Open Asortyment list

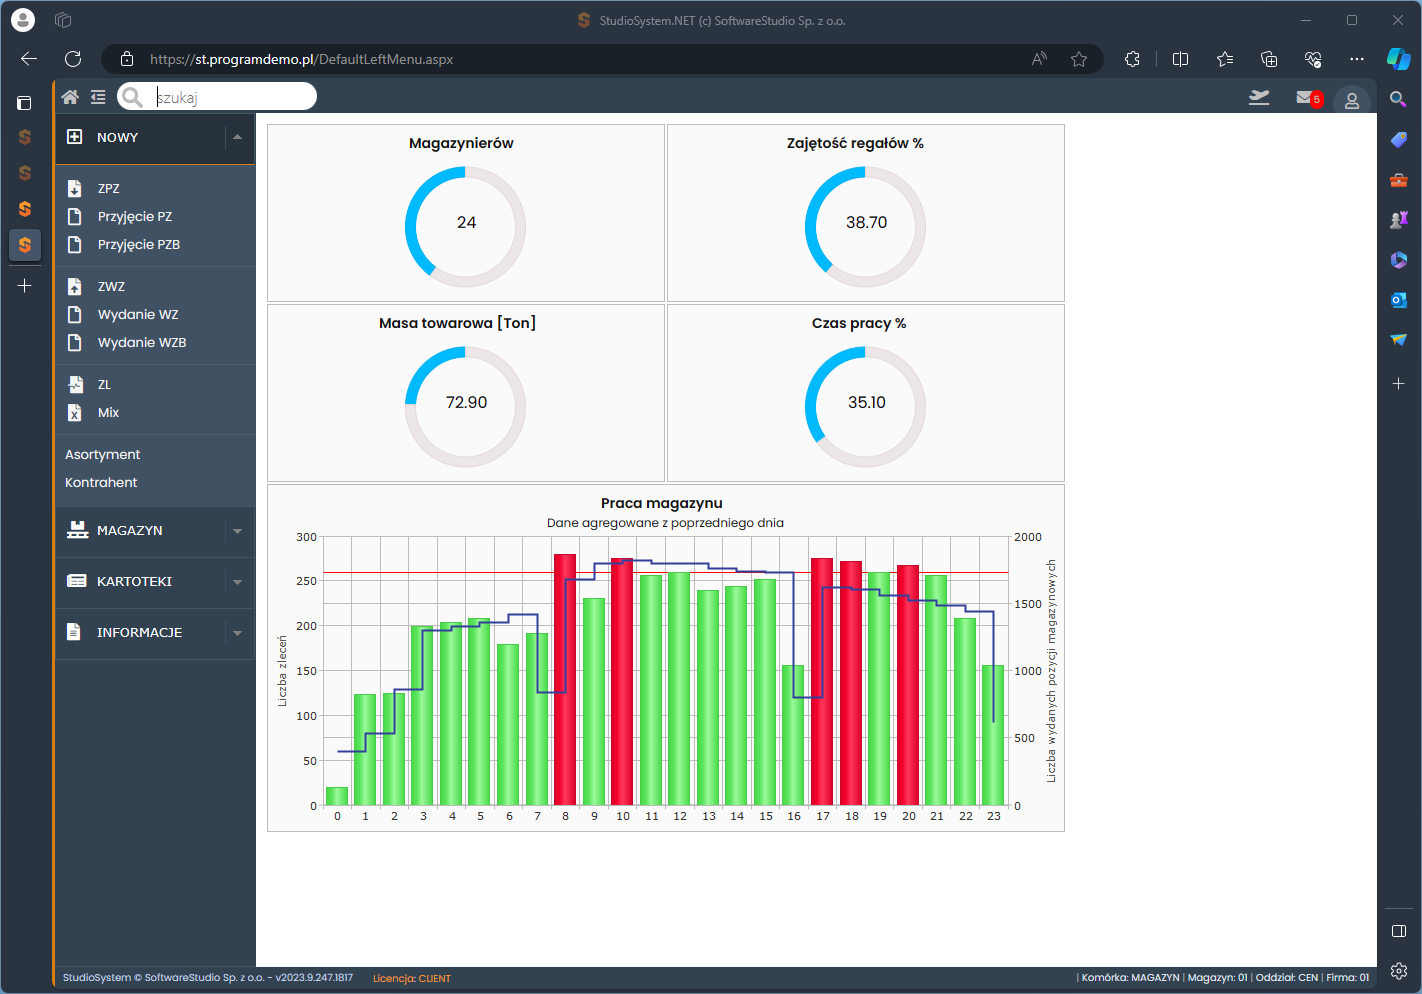click(x=103, y=454)
